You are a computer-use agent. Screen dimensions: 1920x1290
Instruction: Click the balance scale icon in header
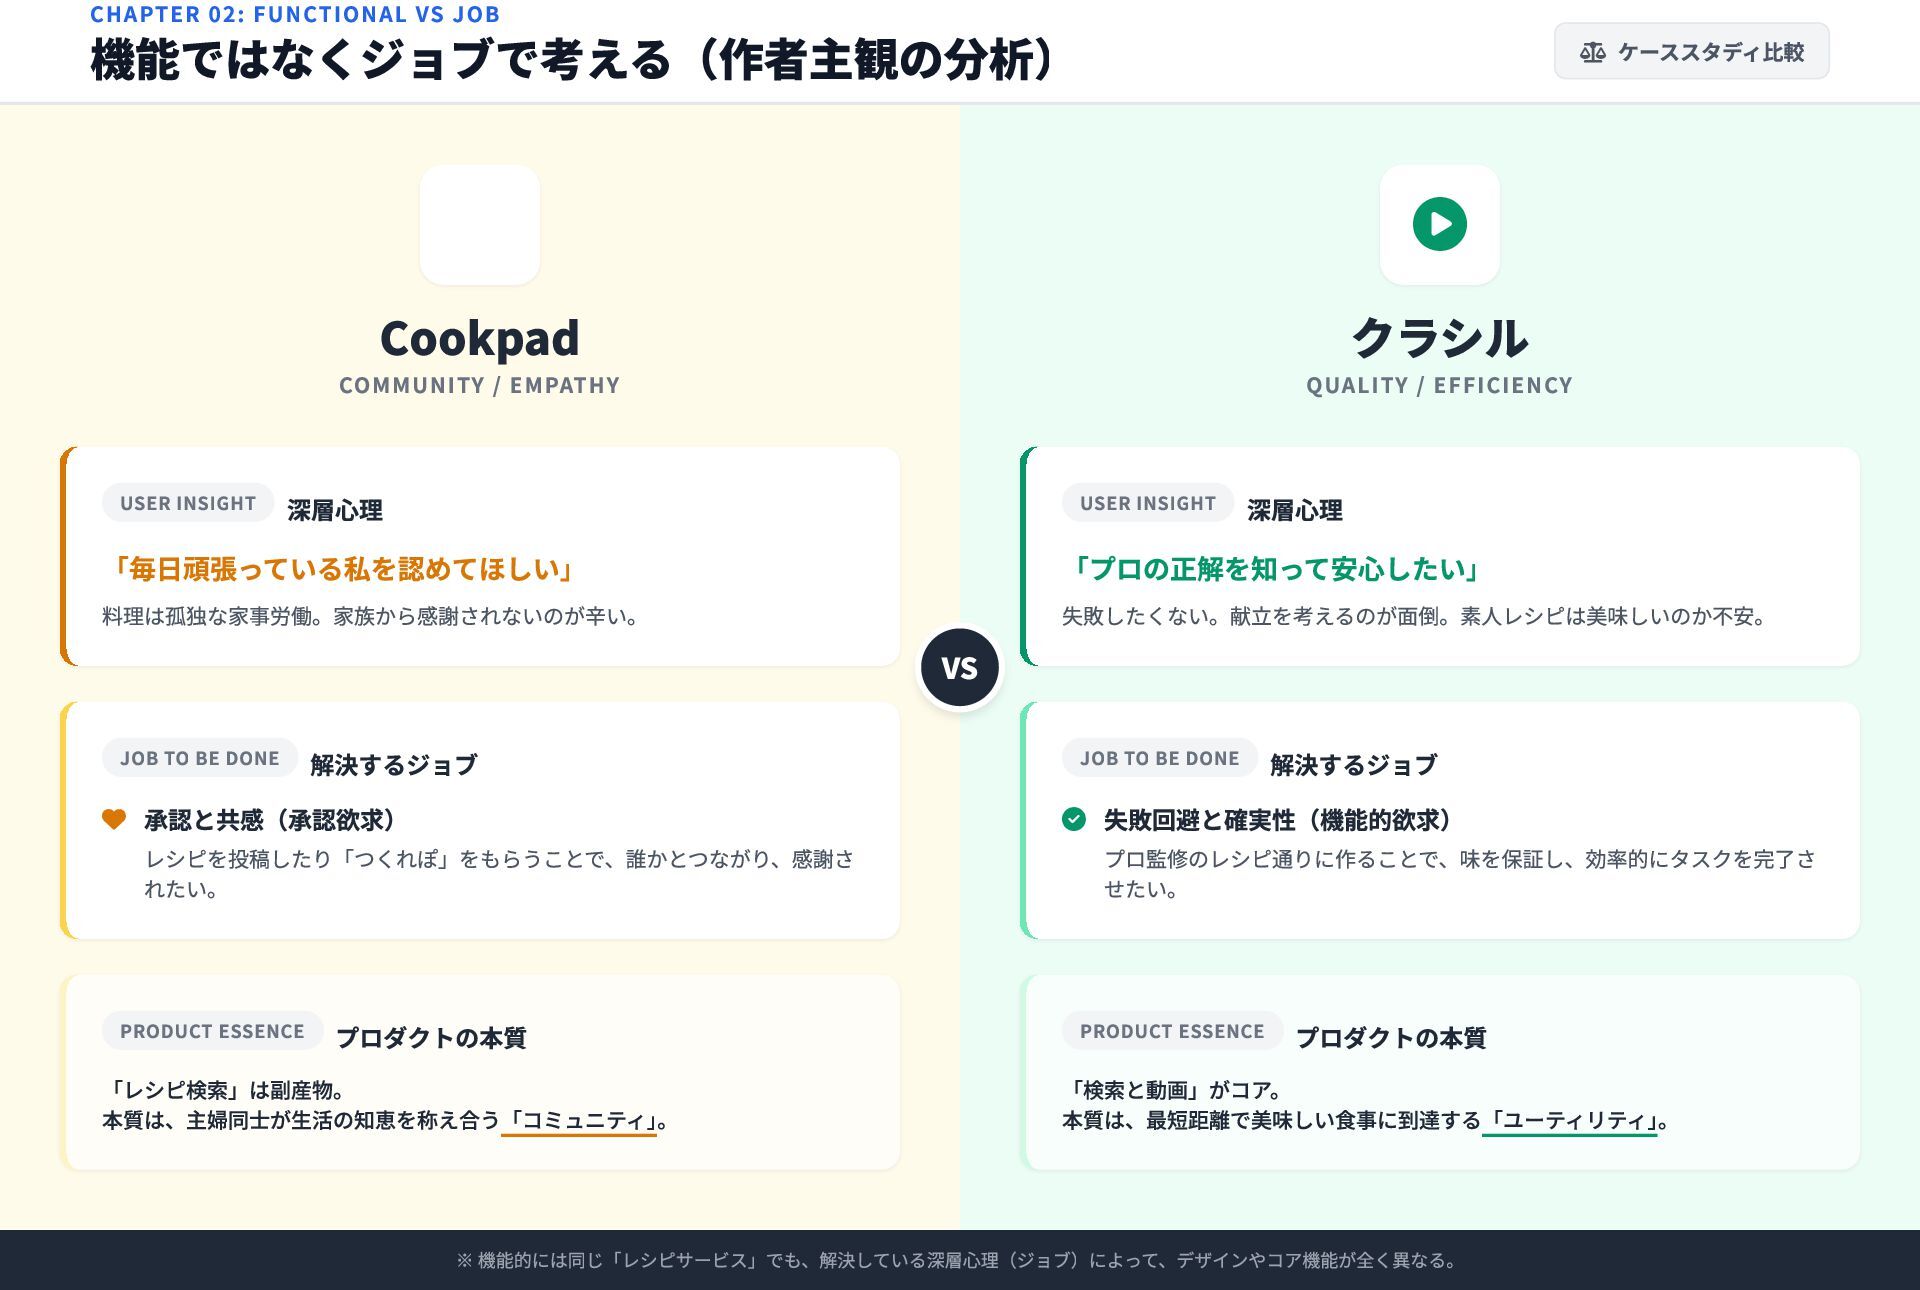(1592, 52)
